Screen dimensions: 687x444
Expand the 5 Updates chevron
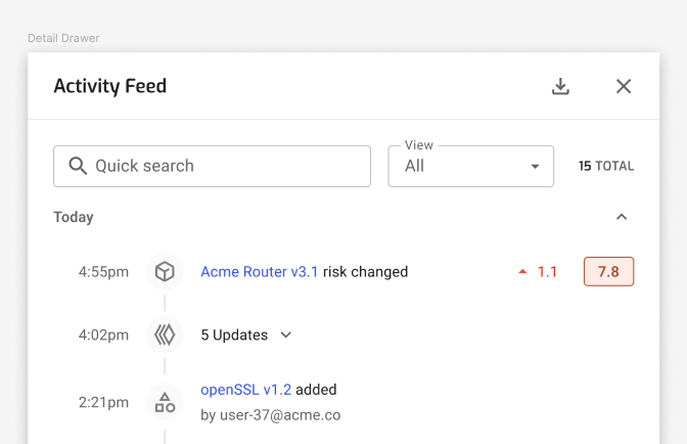[x=286, y=335]
